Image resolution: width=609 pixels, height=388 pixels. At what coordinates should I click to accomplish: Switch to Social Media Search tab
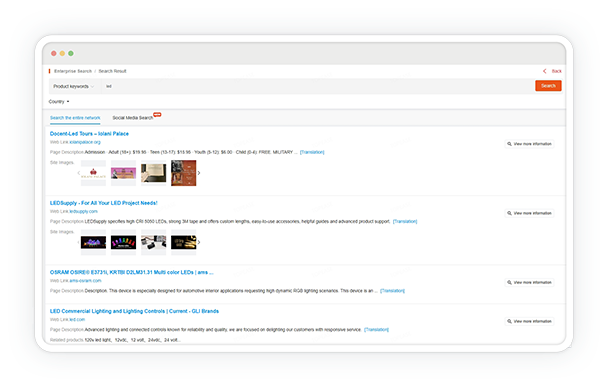[x=132, y=118]
